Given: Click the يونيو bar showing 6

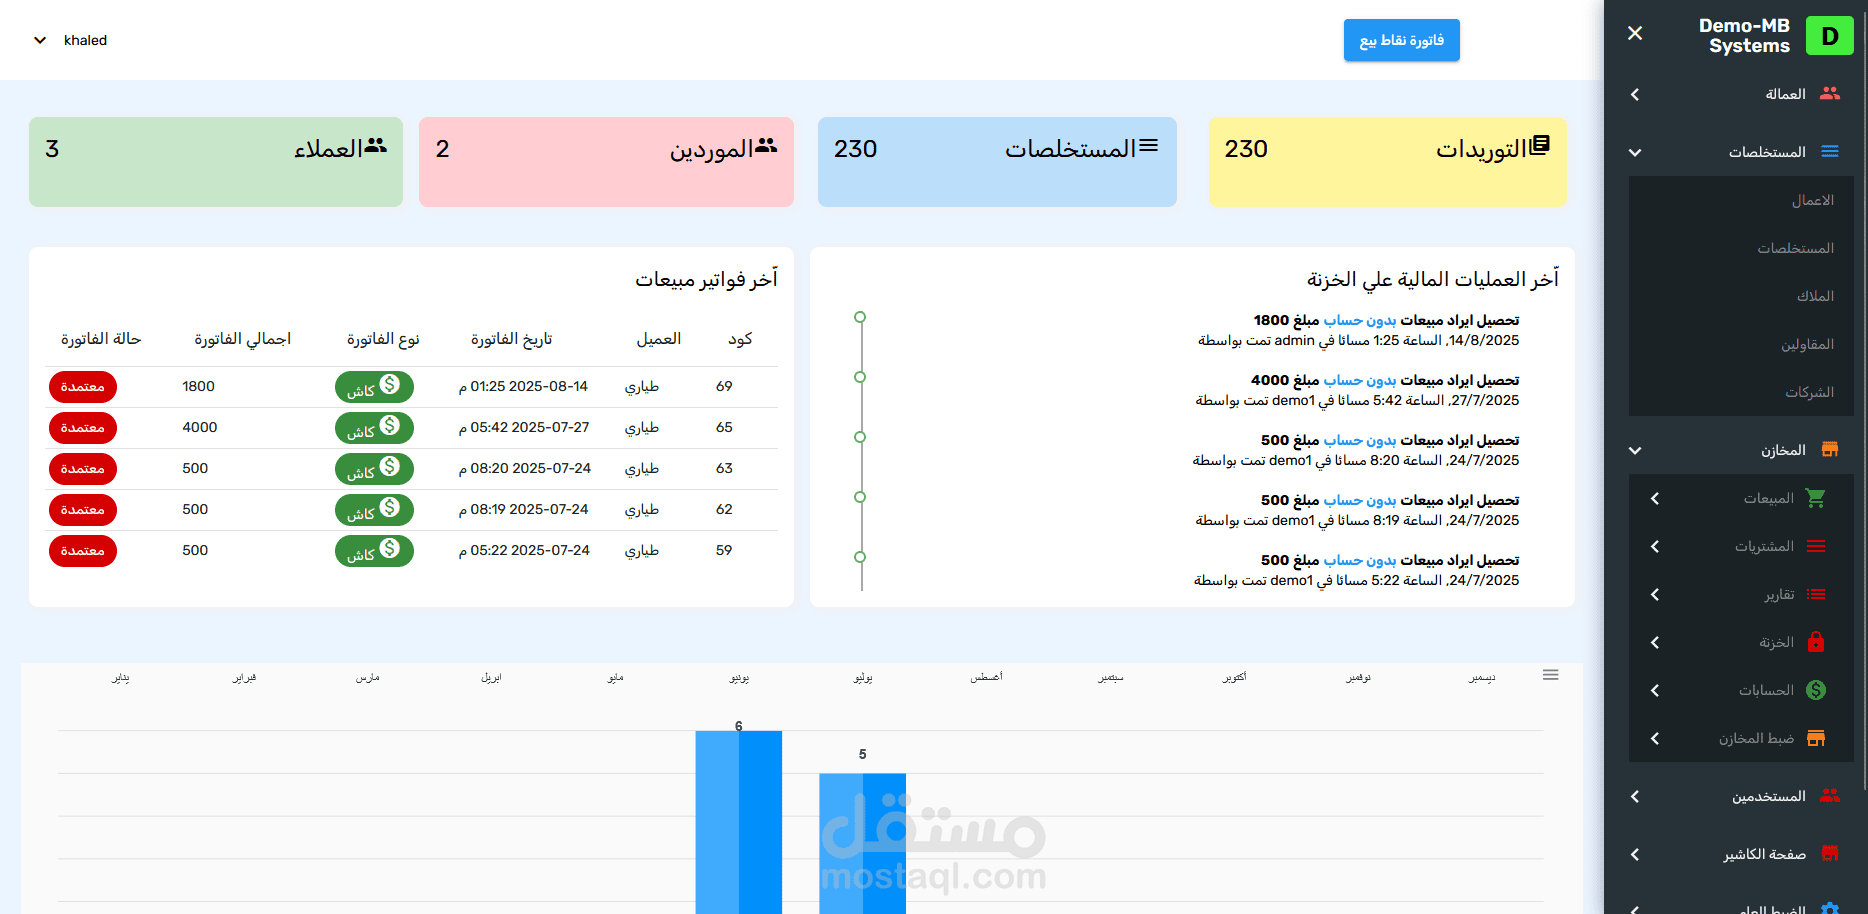Looking at the screenshot, I should (739, 822).
